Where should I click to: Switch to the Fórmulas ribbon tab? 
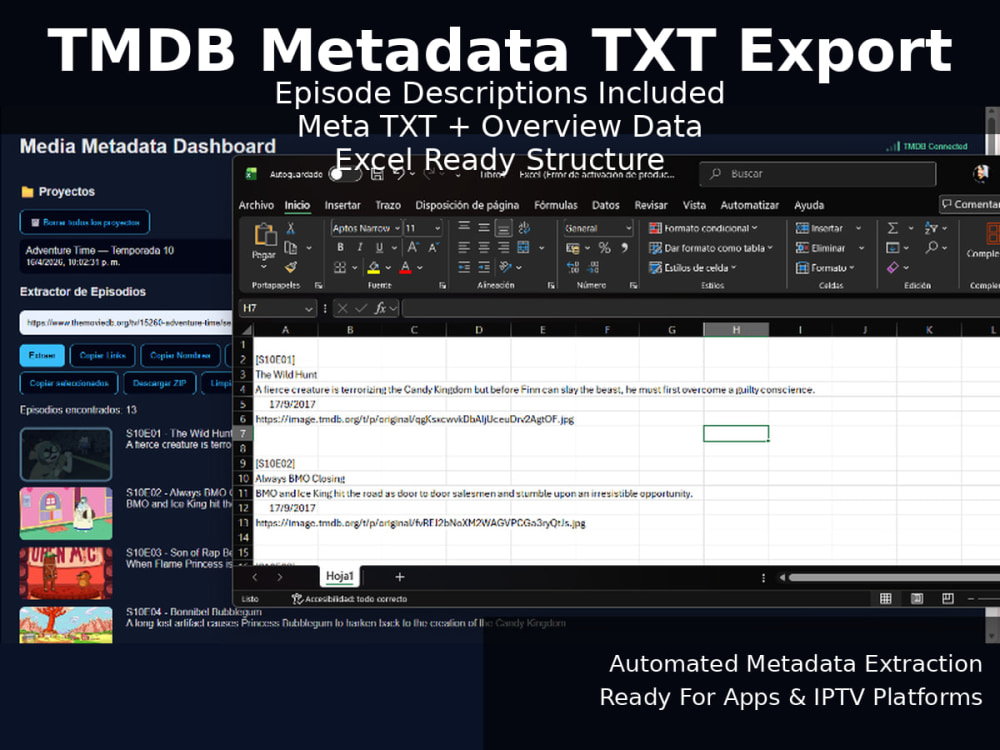(555, 205)
